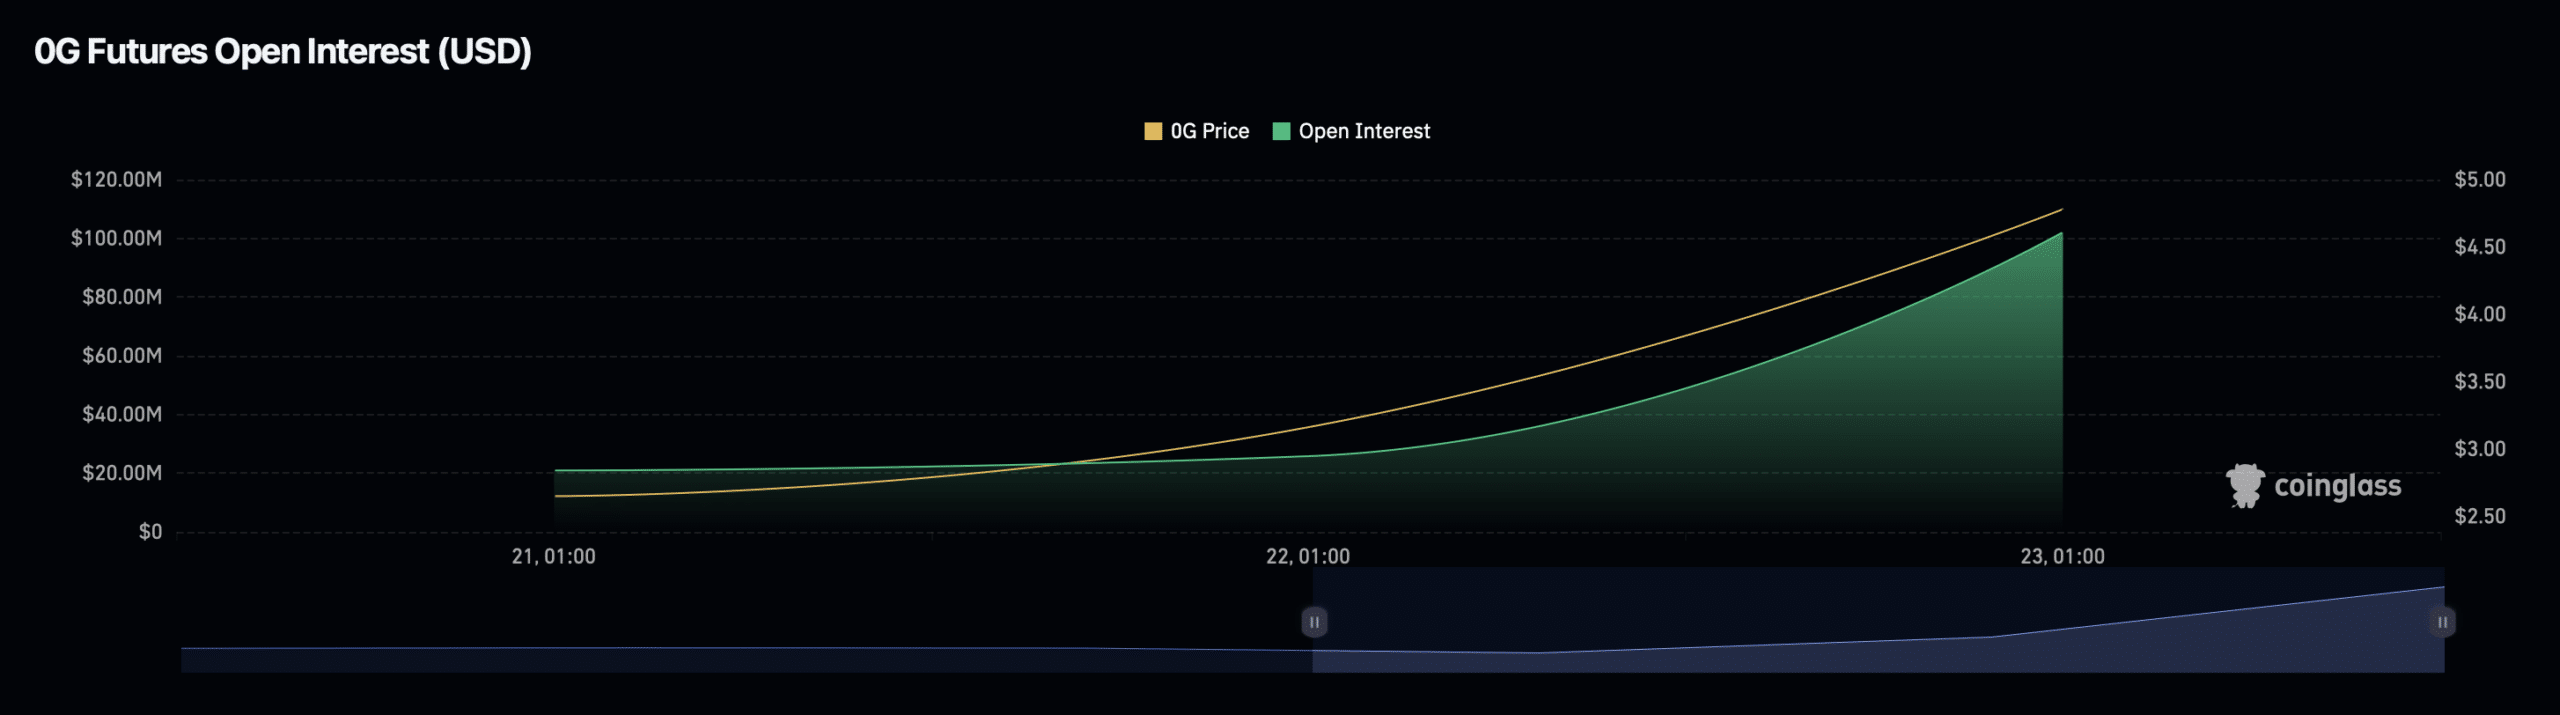This screenshot has height=715, width=2560.
Task: Click the $120.00M left axis label
Action: point(116,180)
